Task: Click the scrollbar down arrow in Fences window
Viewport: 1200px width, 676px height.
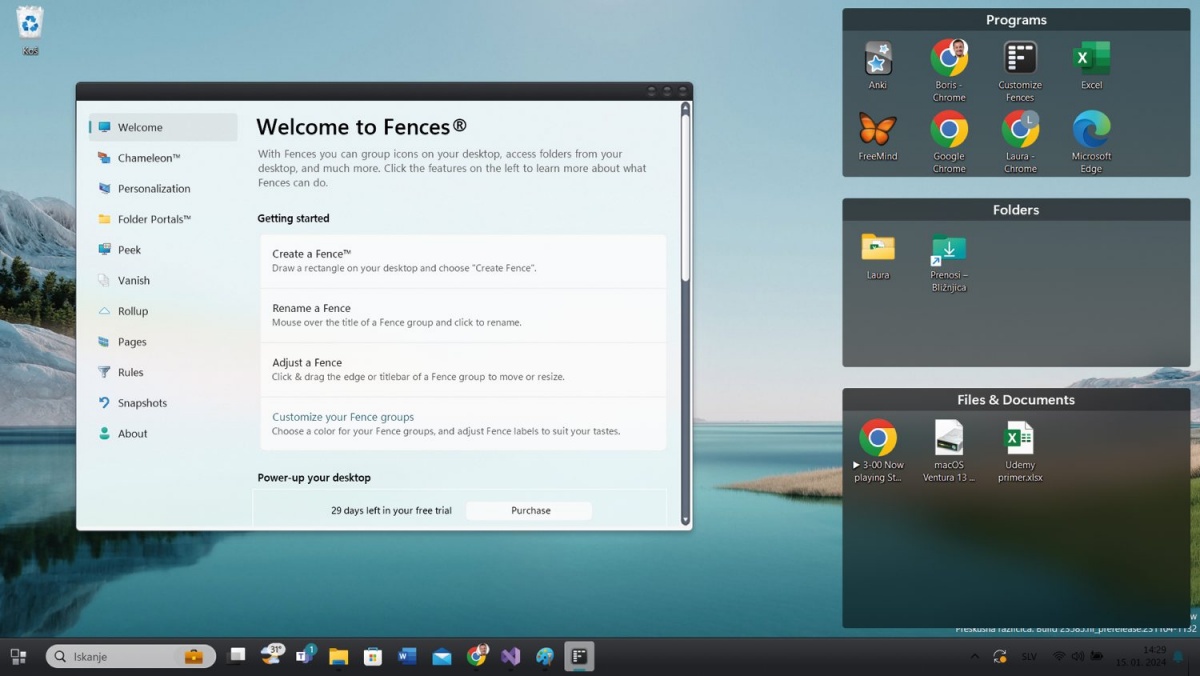Action: click(685, 520)
